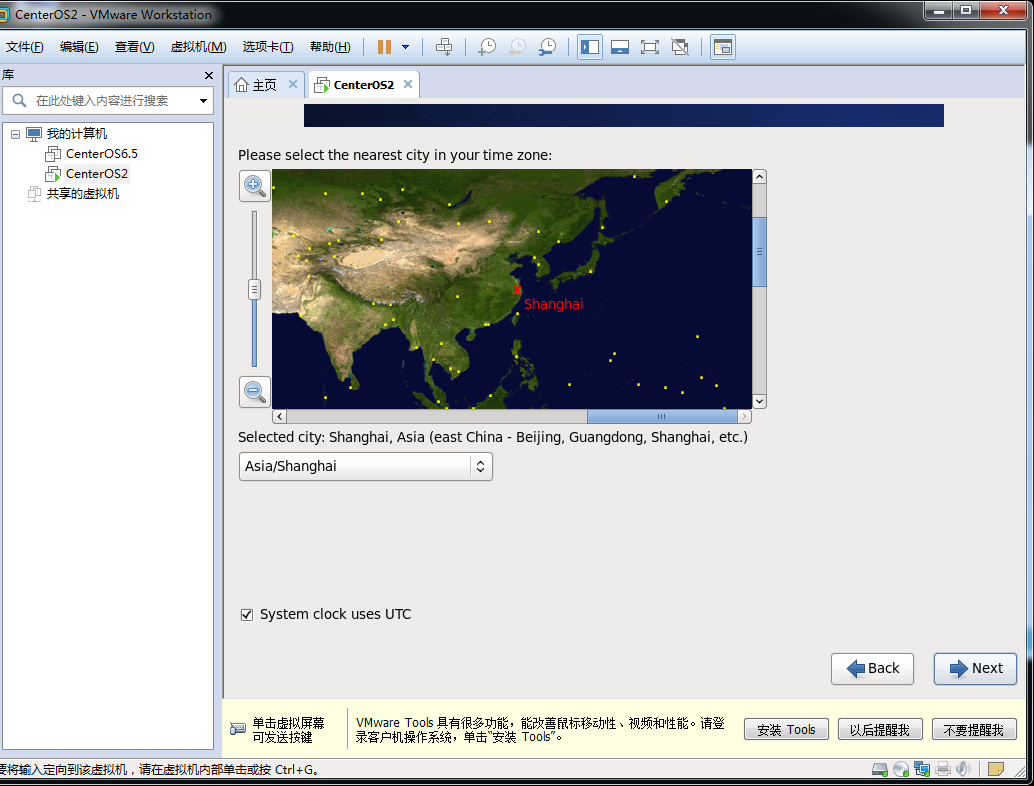
Task: Click the VMware icon in the title bar
Action: 3,15
